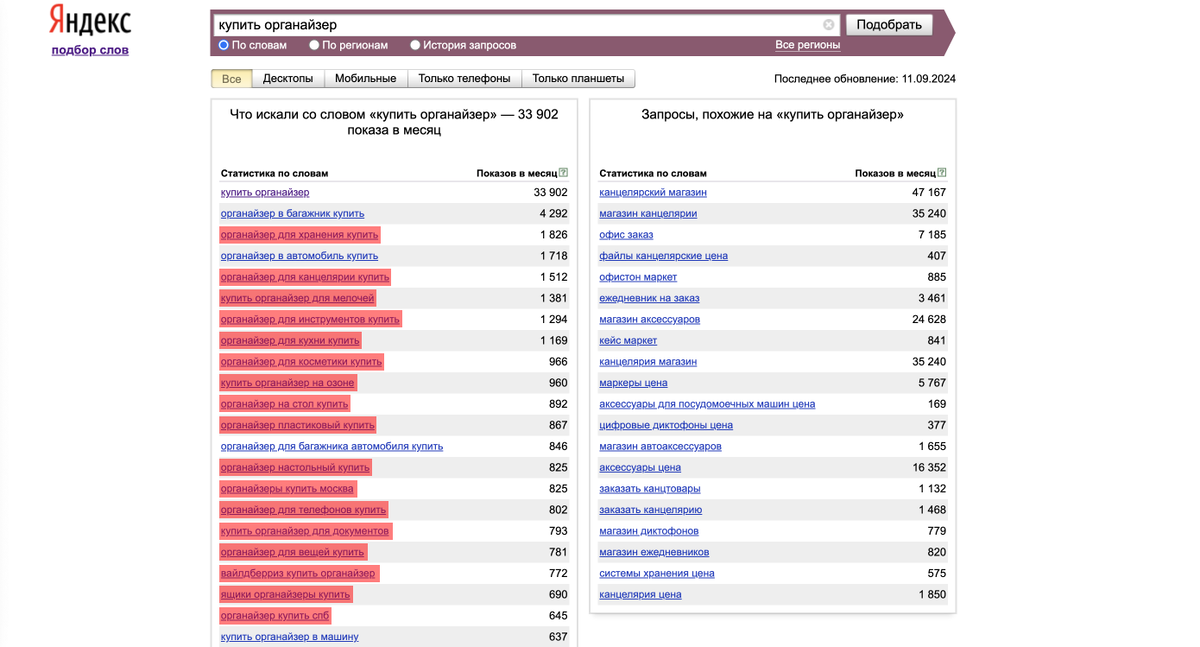Click the Яндекс logo

coord(90,20)
